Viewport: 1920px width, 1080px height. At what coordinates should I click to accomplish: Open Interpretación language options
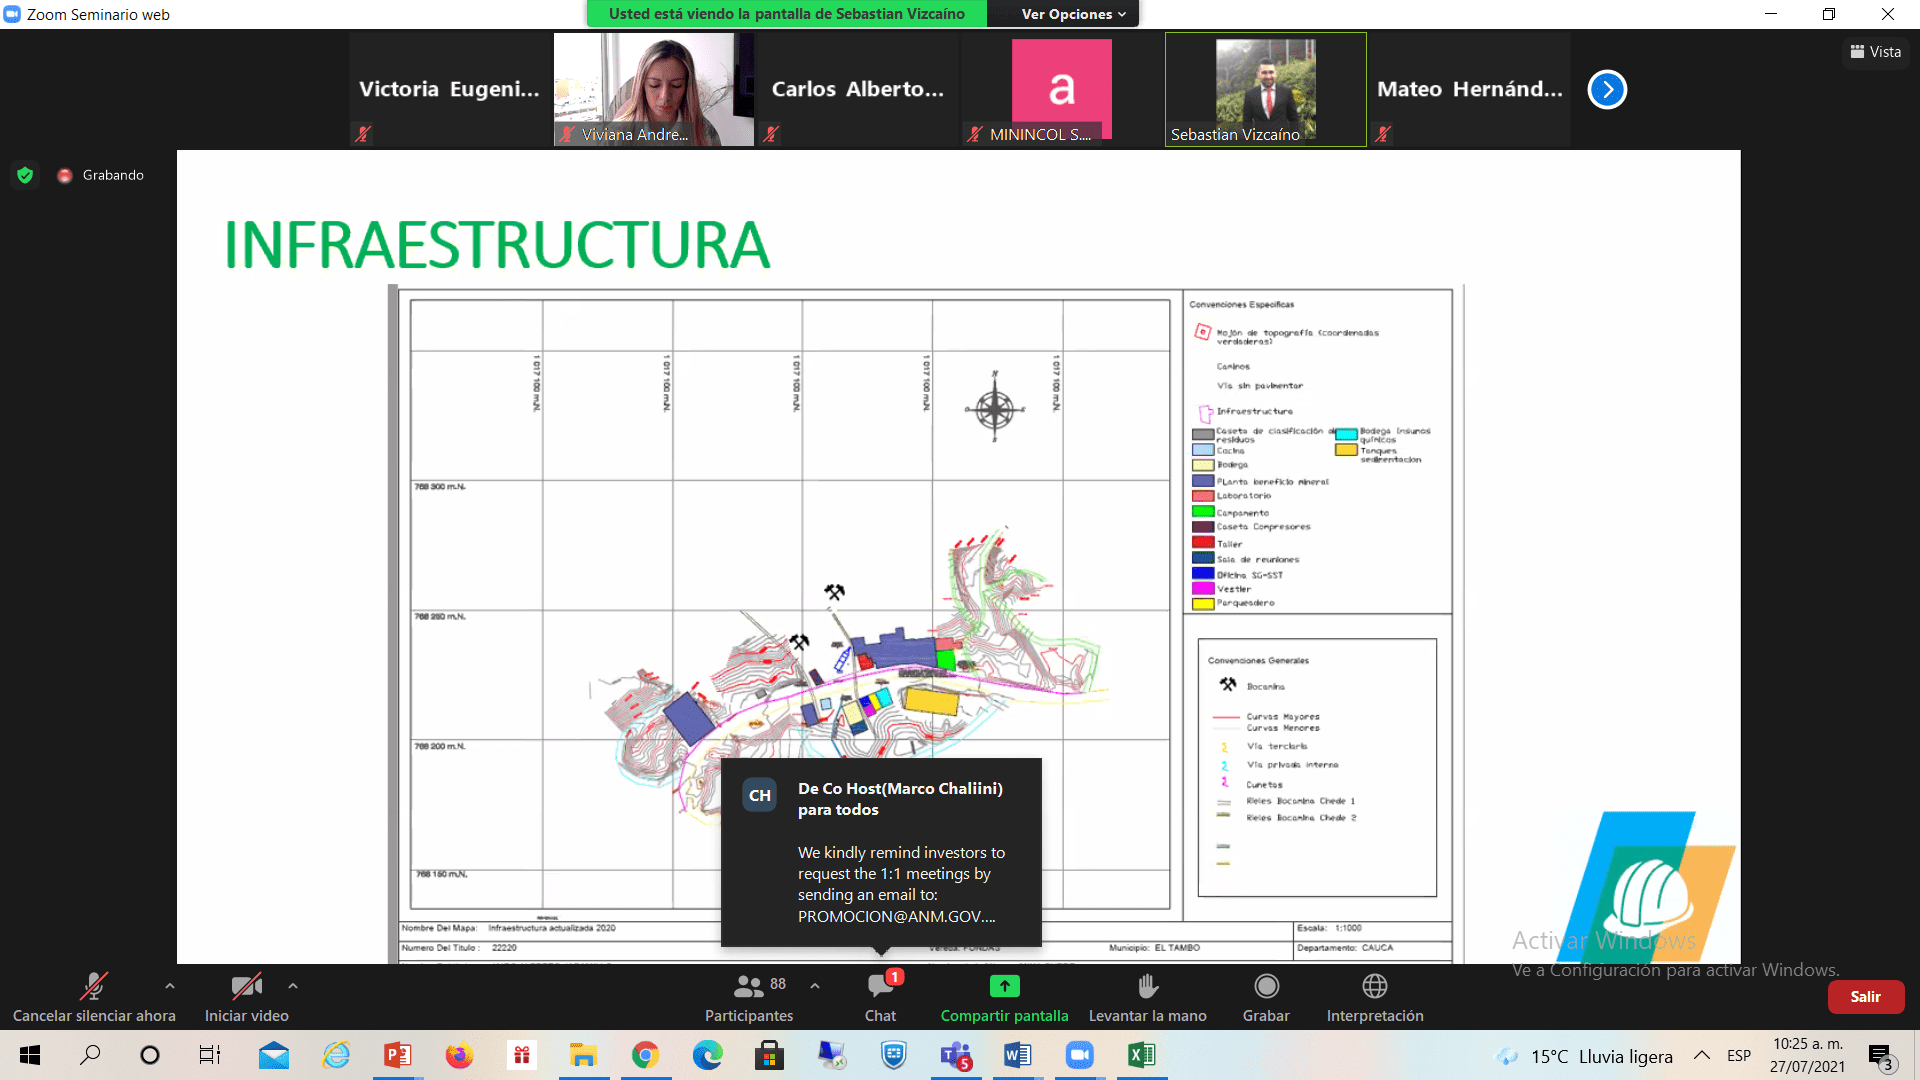coord(1375,998)
